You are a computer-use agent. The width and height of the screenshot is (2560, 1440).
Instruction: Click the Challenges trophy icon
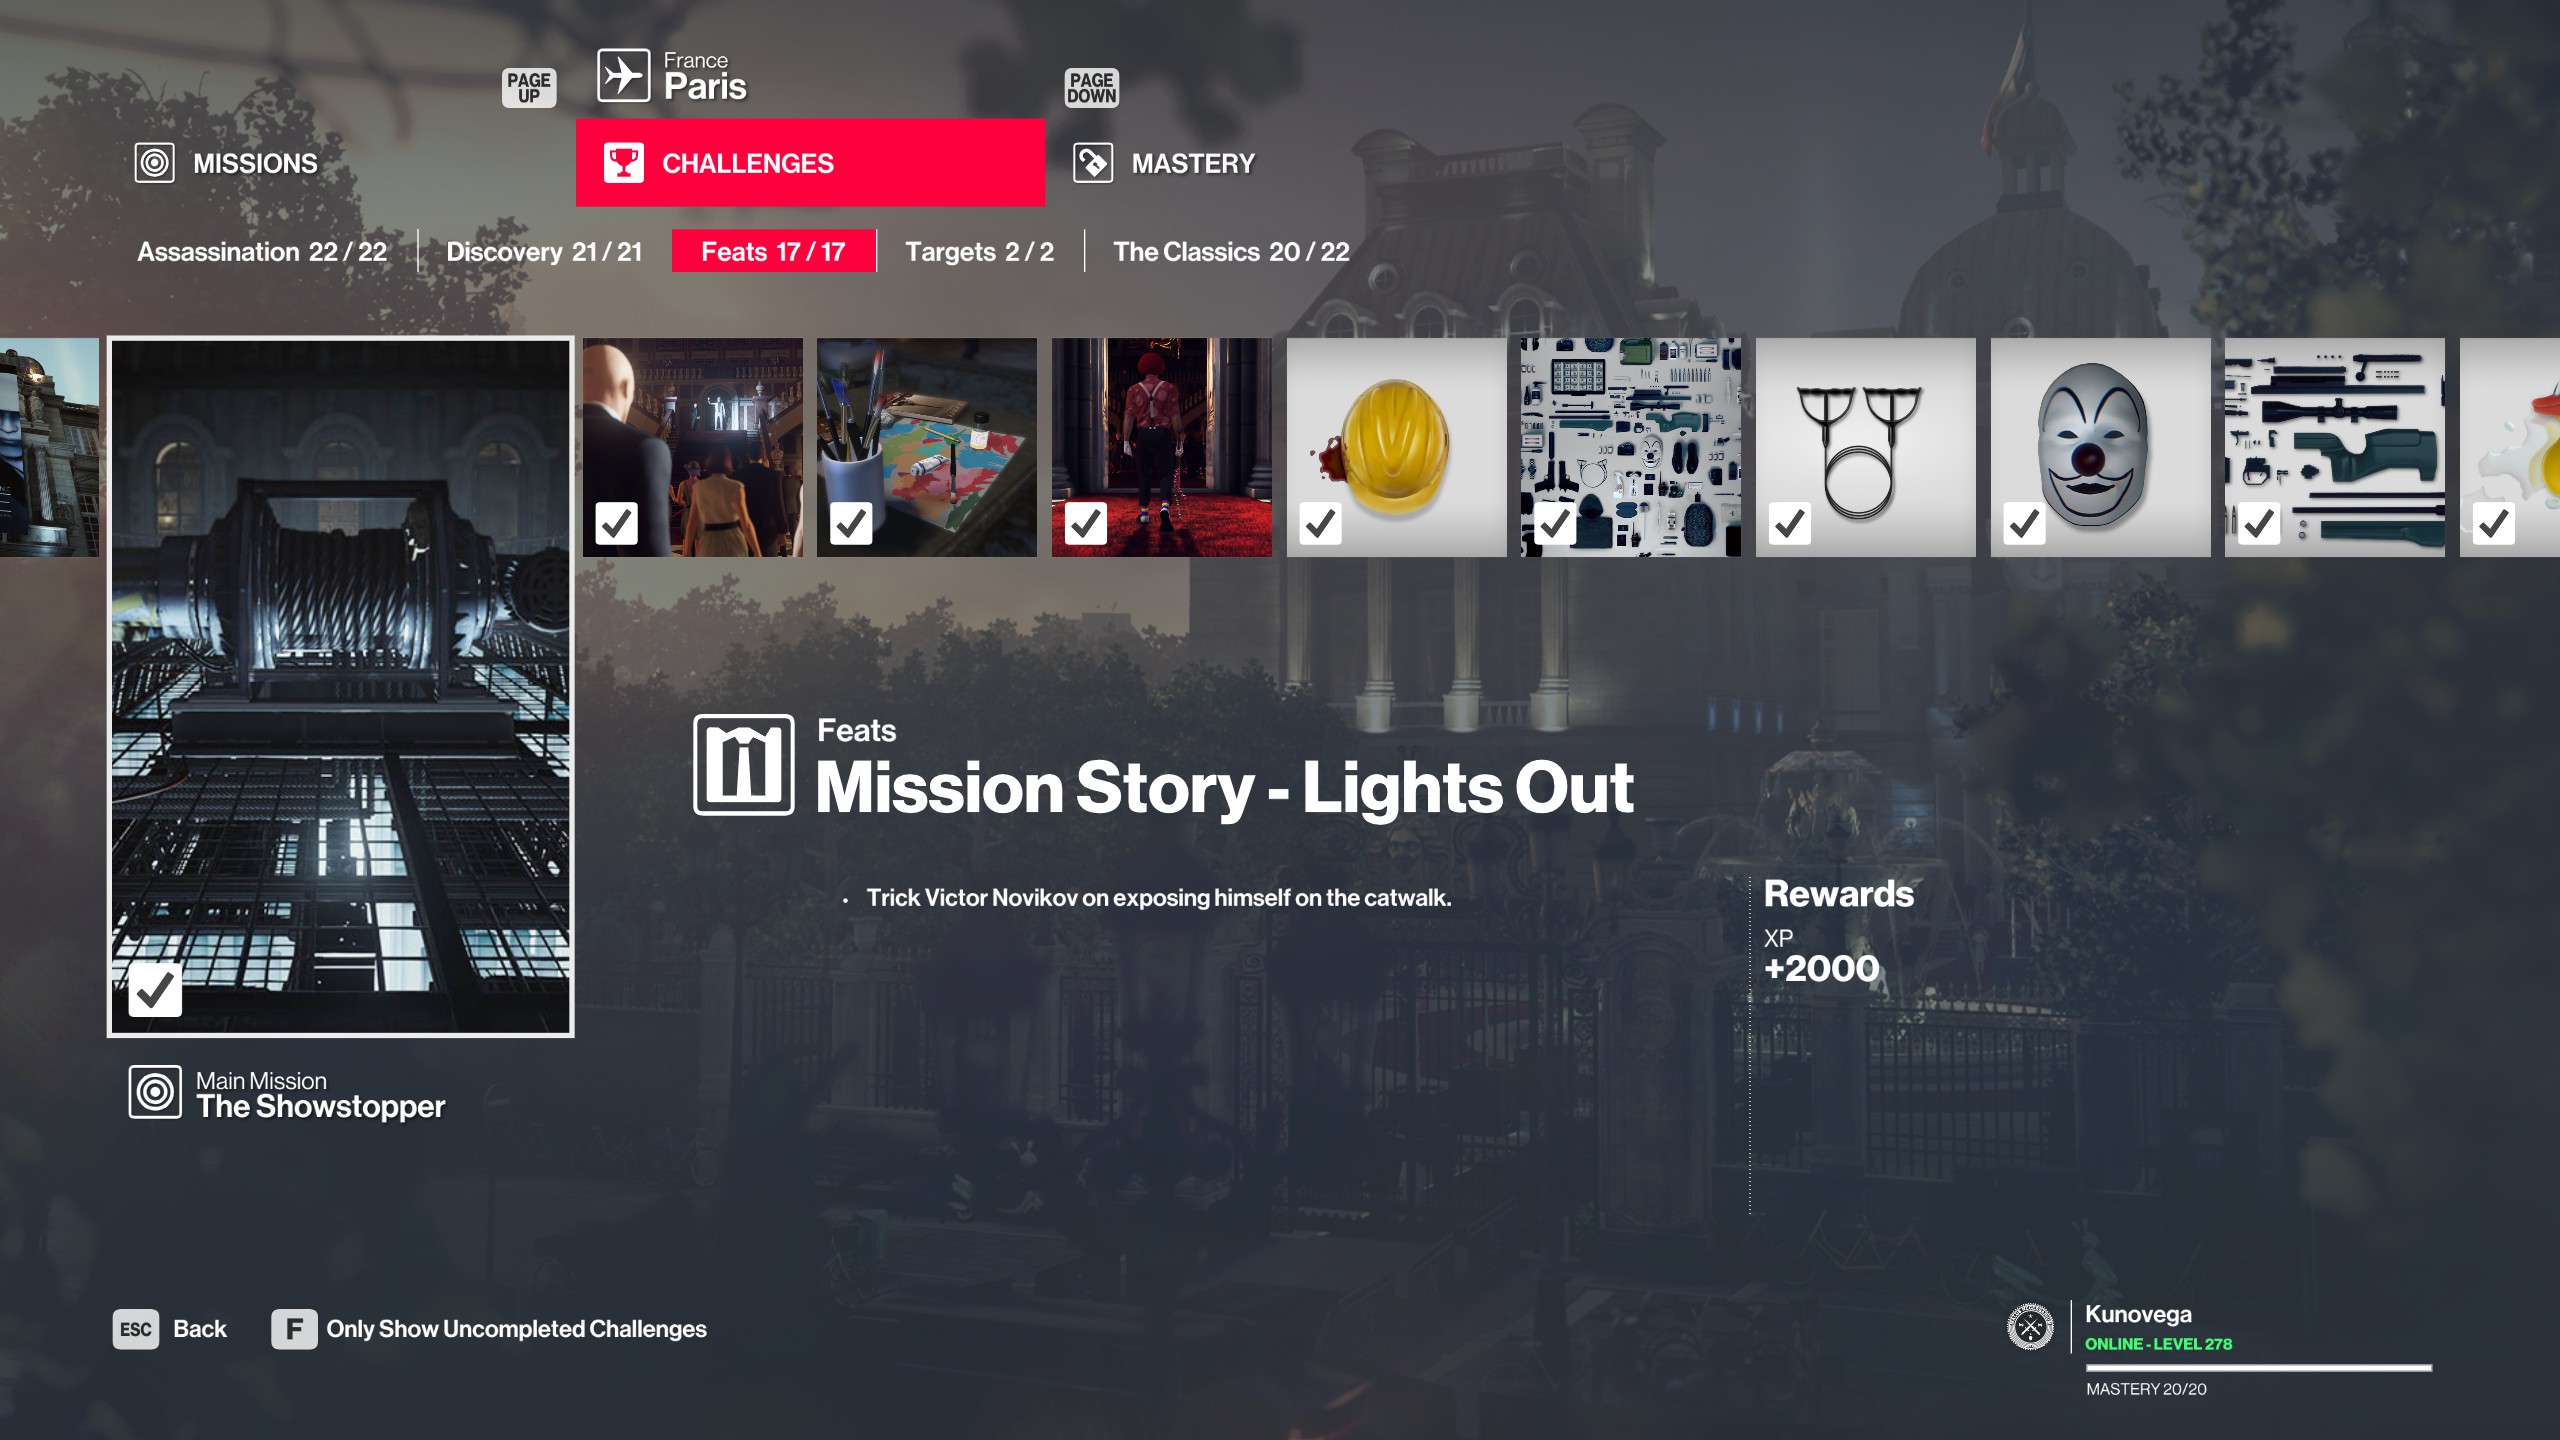click(x=623, y=163)
